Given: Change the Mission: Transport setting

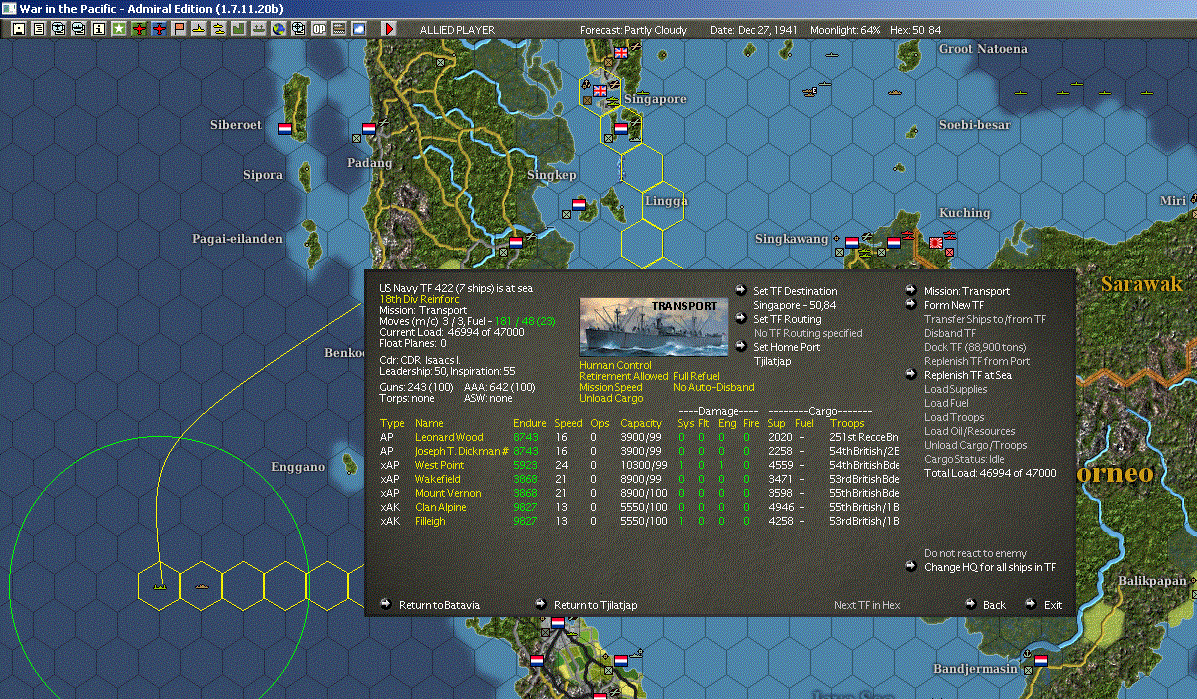Looking at the screenshot, I should [966, 291].
